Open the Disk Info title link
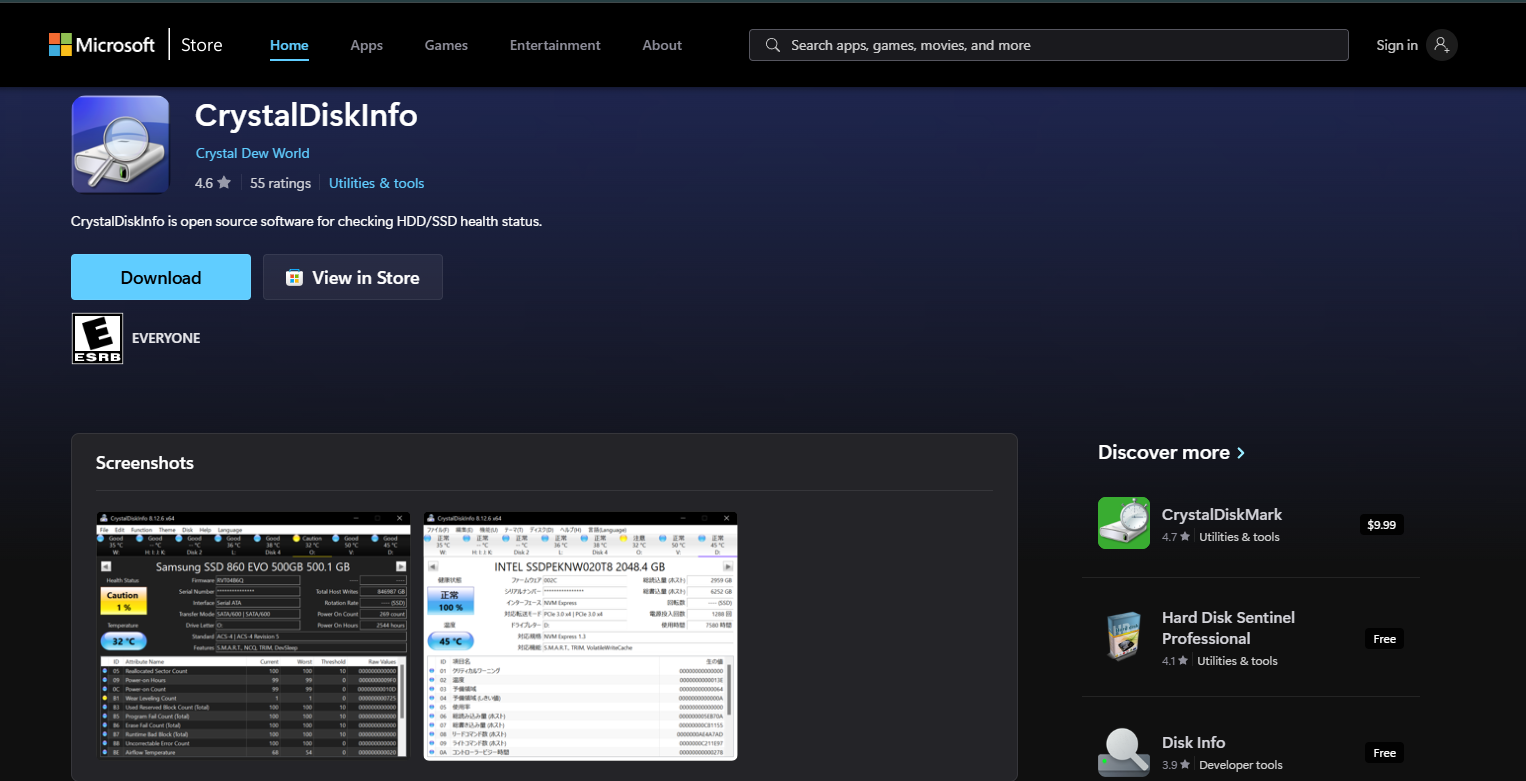This screenshot has height=781, width=1526. click(1194, 742)
